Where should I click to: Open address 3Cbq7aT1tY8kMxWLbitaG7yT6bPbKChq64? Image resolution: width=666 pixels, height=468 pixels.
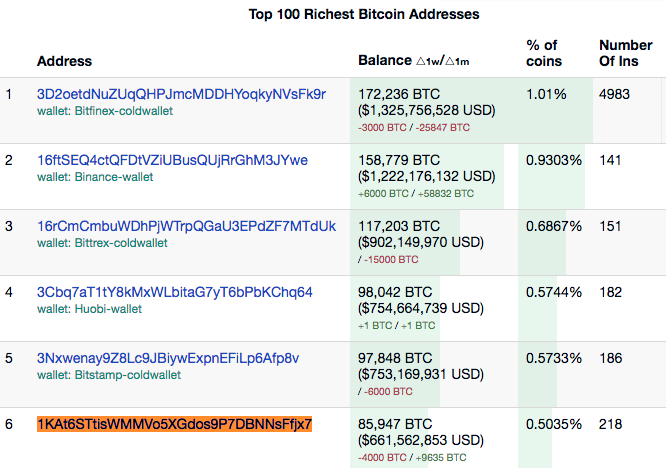pos(175,292)
